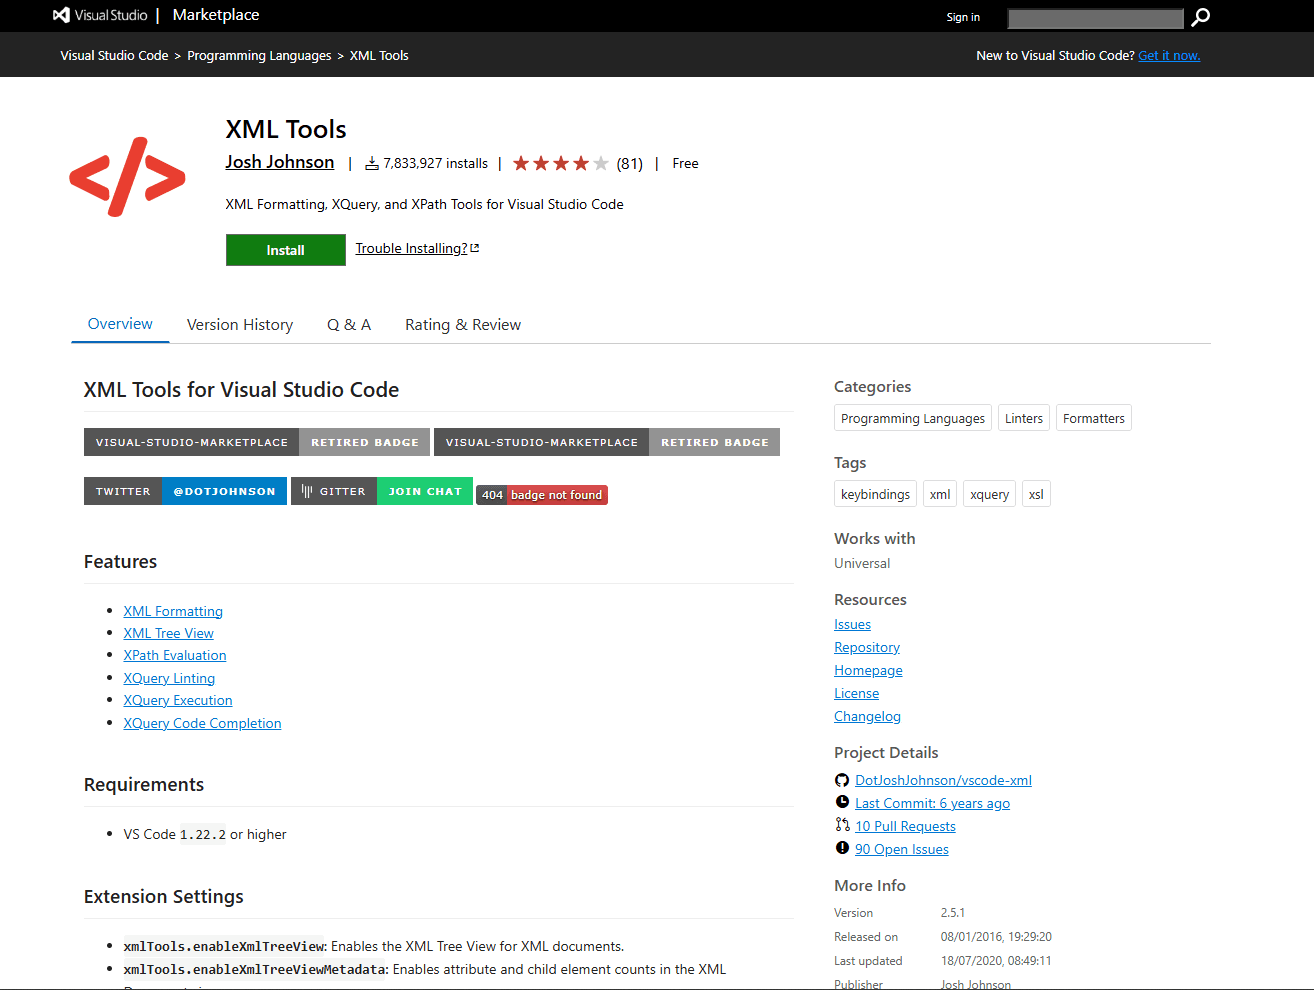1314x990 pixels.
Task: Click the (81) review count
Action: point(630,164)
